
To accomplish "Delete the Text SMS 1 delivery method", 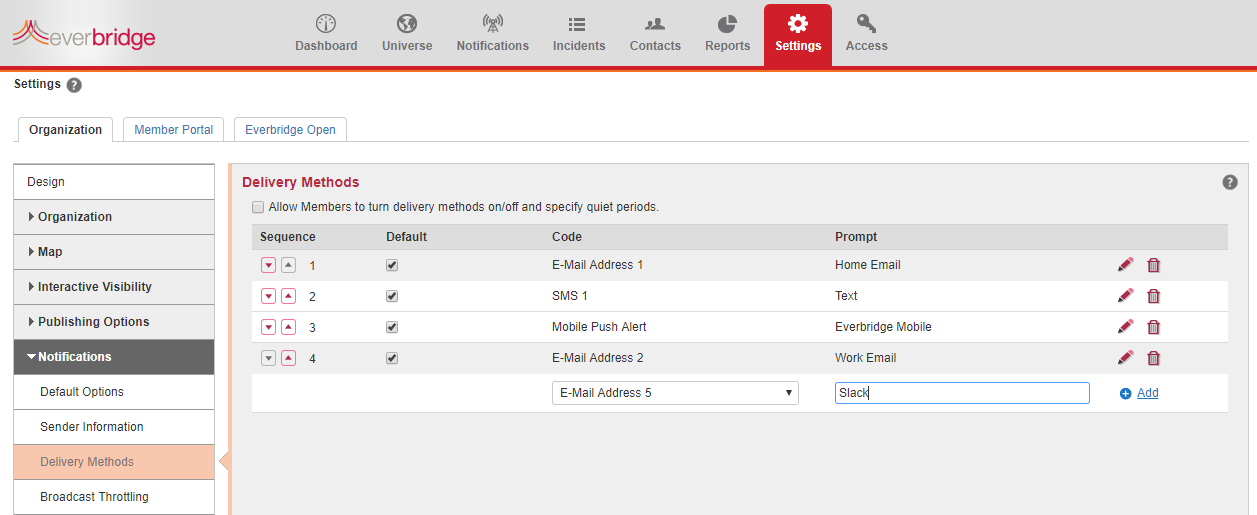I will (1153, 296).
